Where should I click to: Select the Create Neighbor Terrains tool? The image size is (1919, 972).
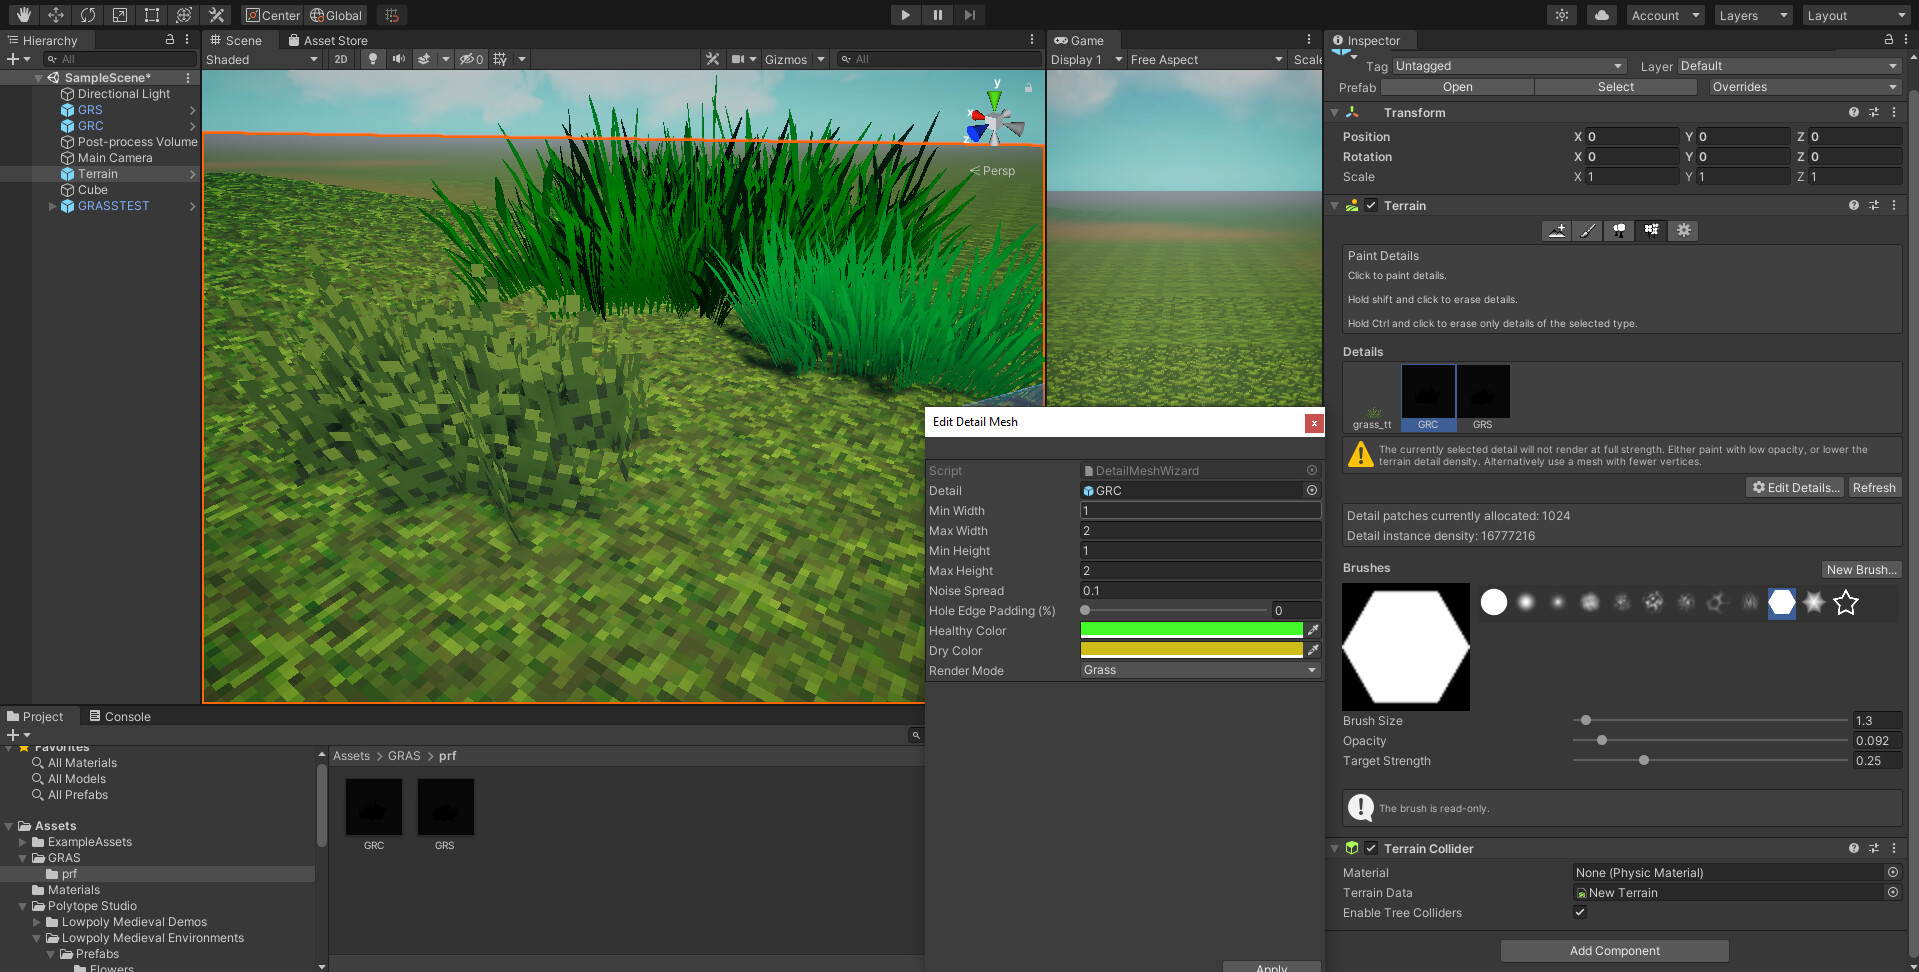click(1556, 230)
